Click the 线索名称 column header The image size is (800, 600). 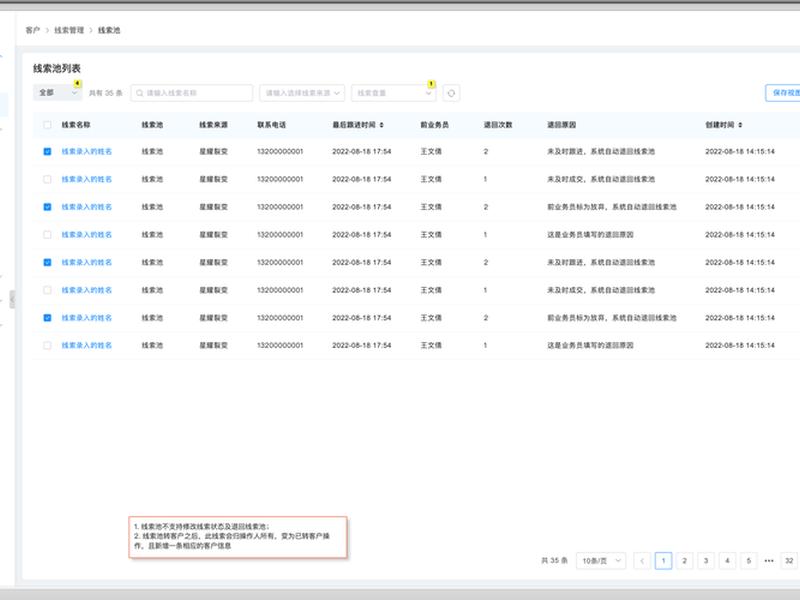click(76, 125)
